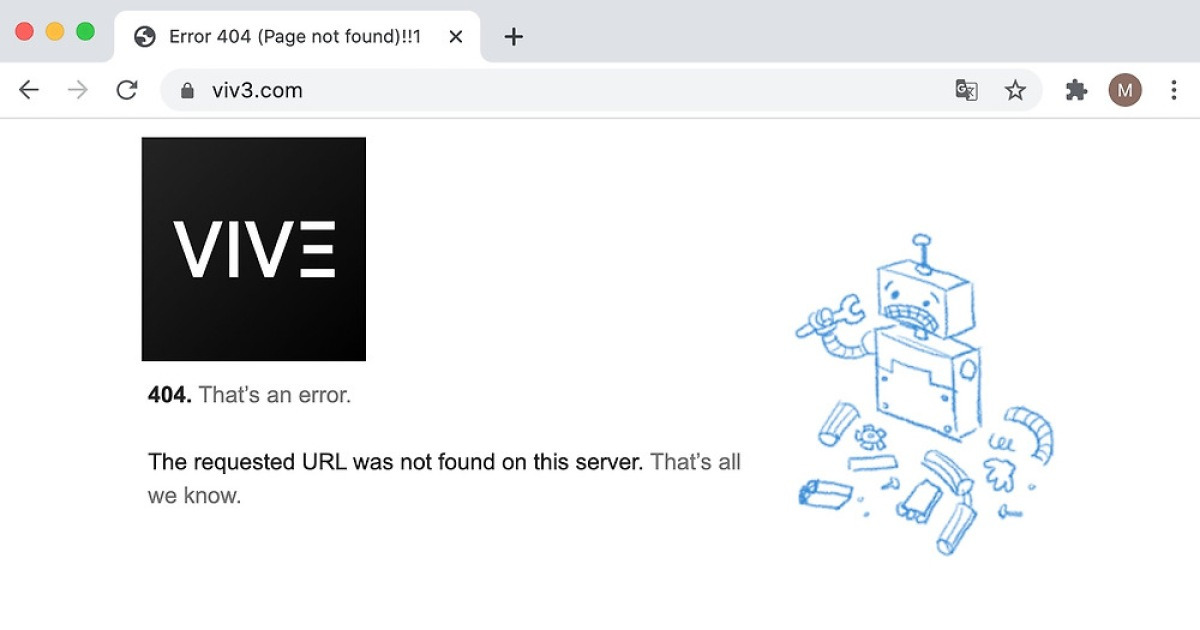This screenshot has width=1200, height=630.
Task: Open a new tab with the plus button
Action: pos(513,36)
